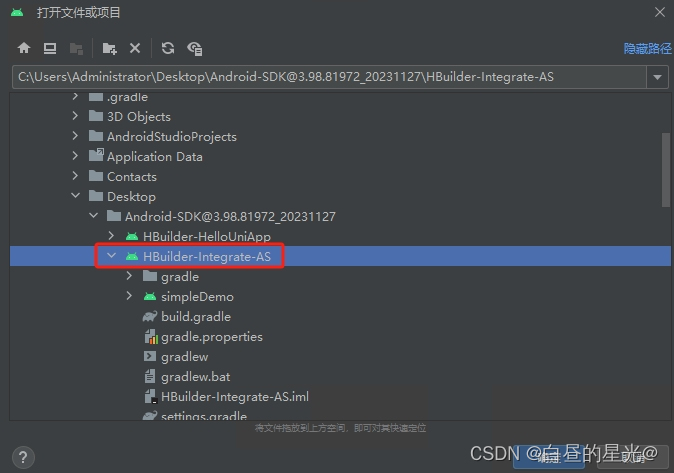
Task: Click into the path input field
Action: pos(329,77)
